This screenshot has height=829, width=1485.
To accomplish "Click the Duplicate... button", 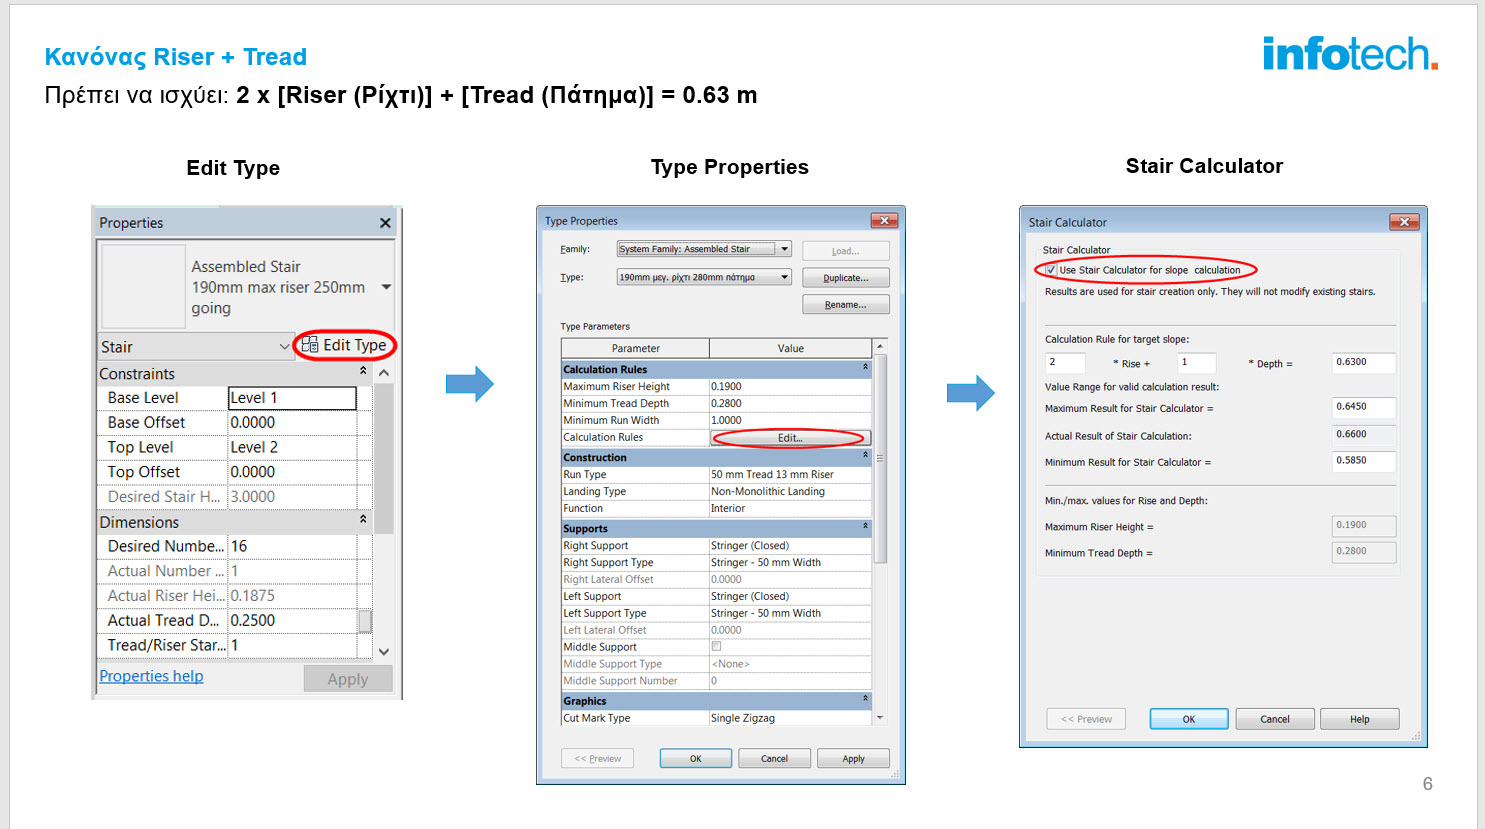I will [x=846, y=278].
